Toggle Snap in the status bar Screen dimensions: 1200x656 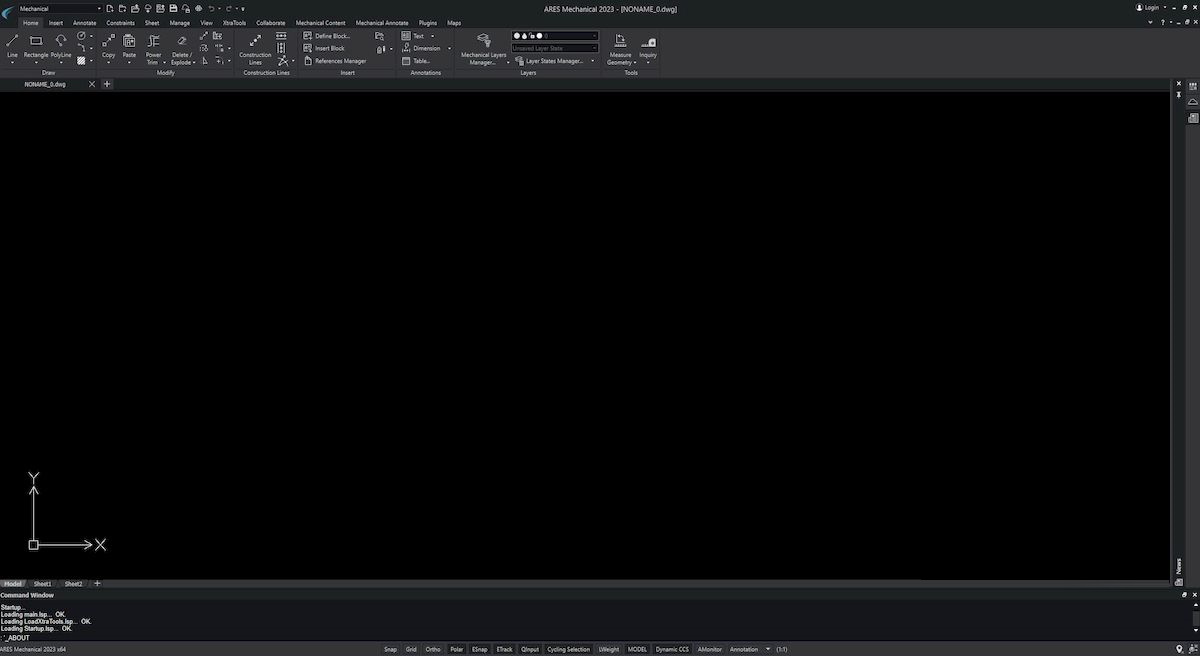390,649
